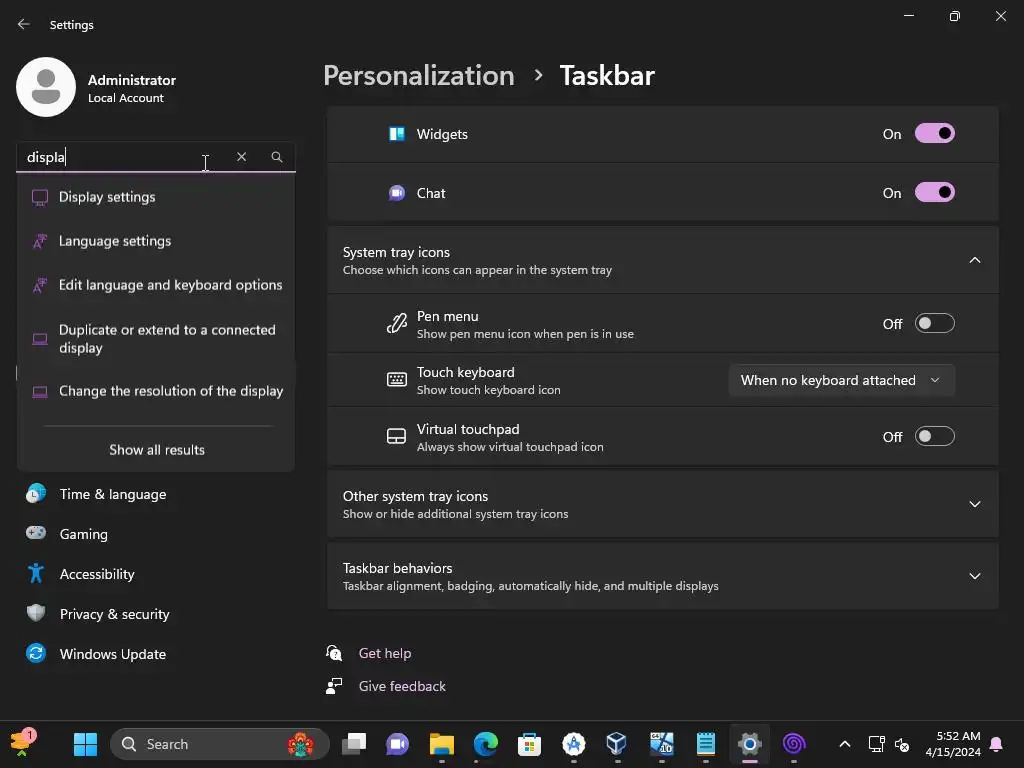Enable the Pen menu toggle
Viewport: 1024px width, 768px height.
pos(935,323)
